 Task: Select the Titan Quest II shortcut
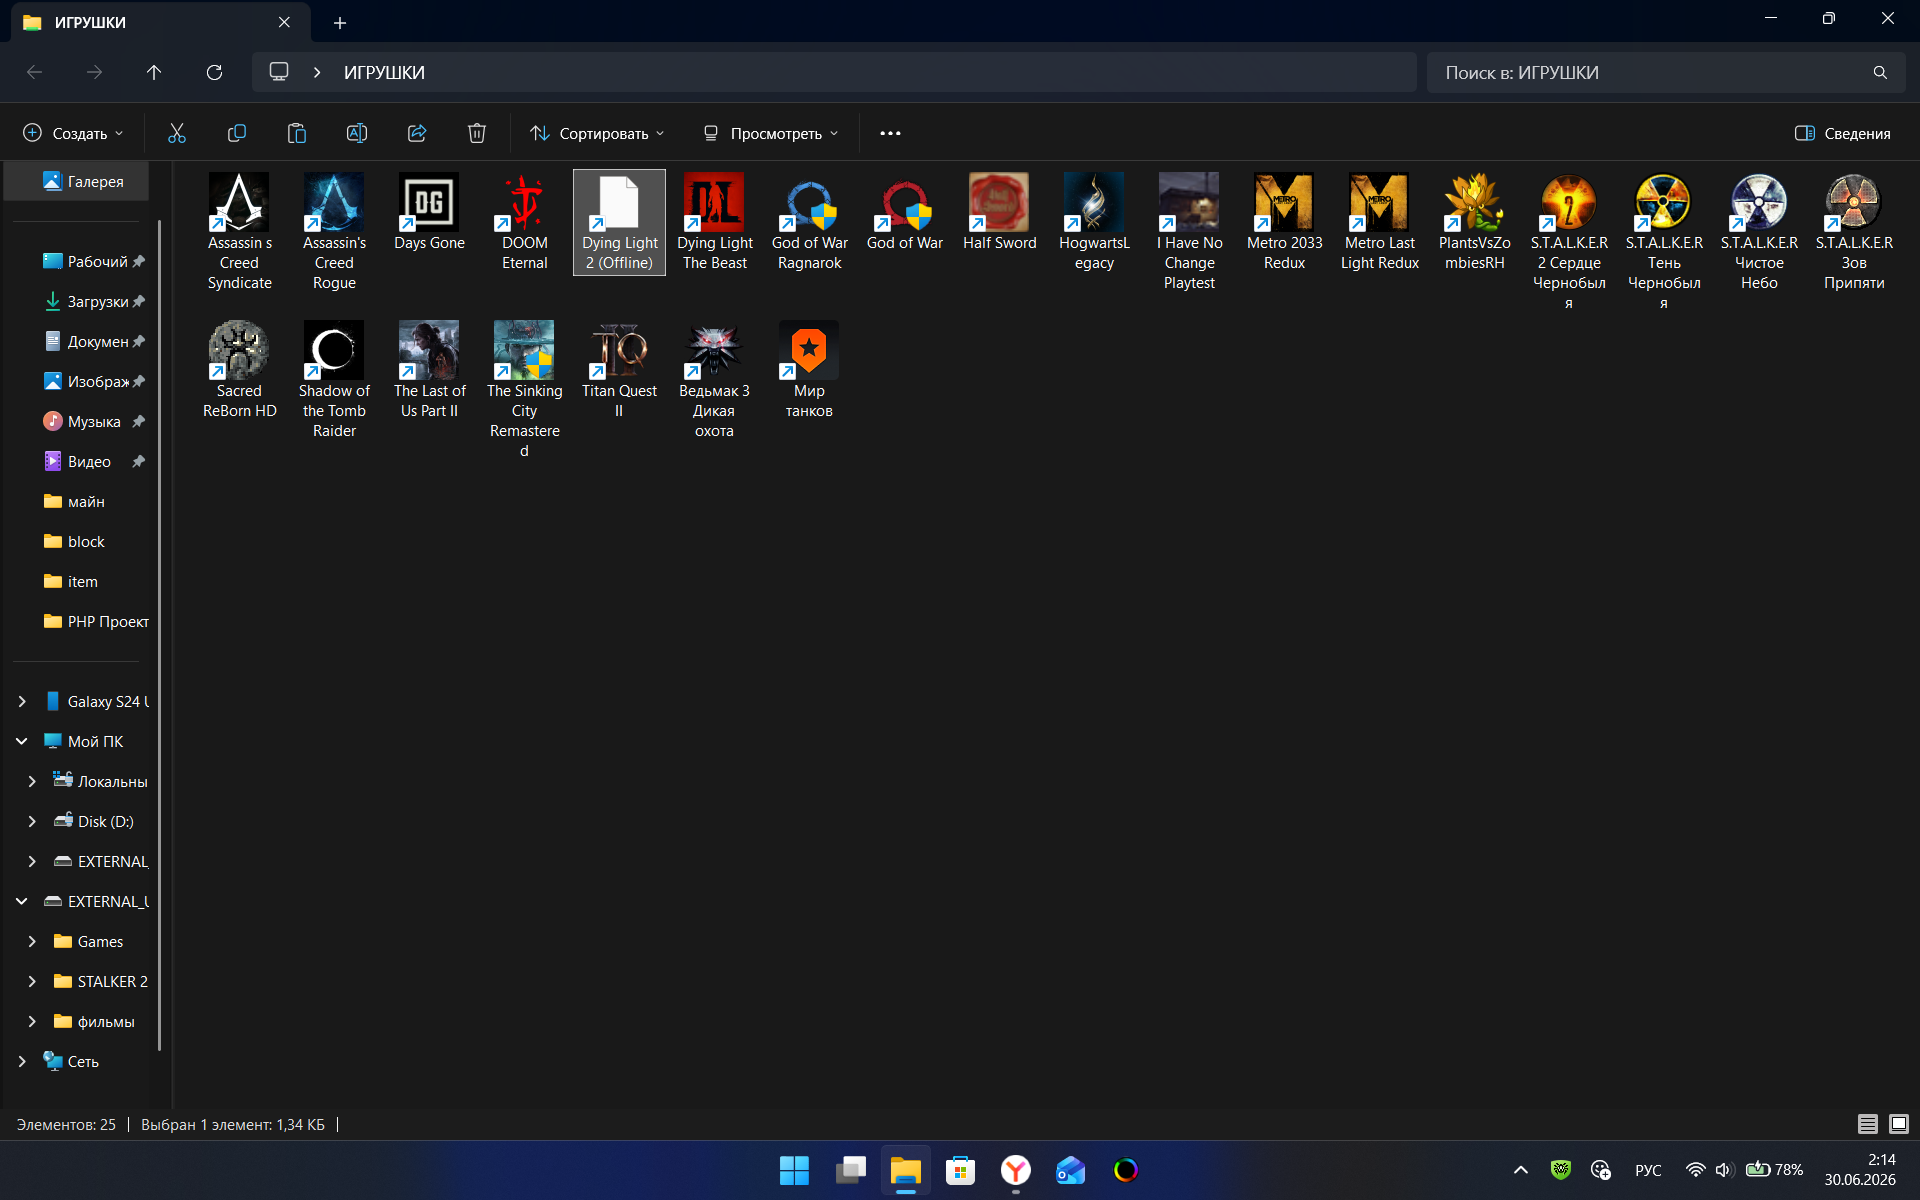(x=620, y=370)
